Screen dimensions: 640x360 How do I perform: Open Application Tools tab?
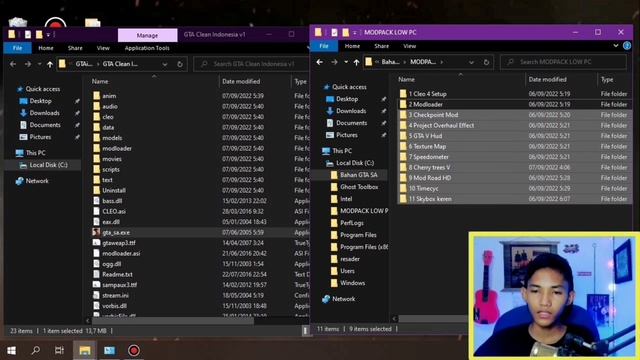pos(147,48)
